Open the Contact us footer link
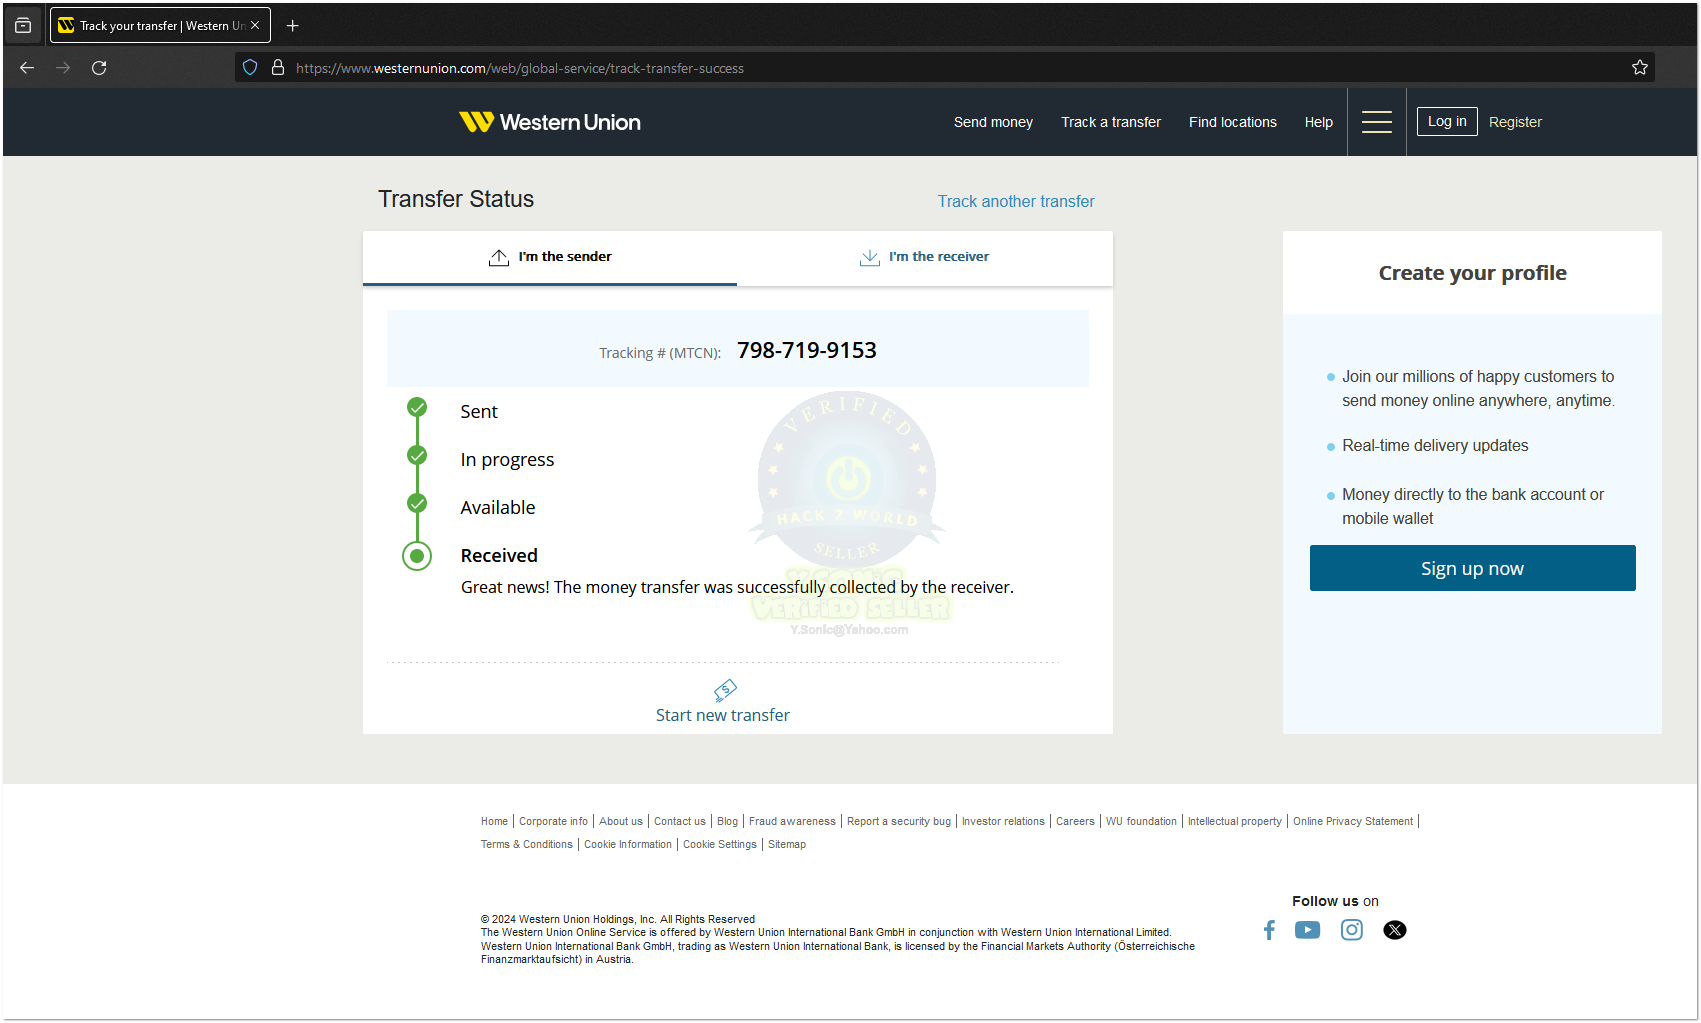 [680, 821]
